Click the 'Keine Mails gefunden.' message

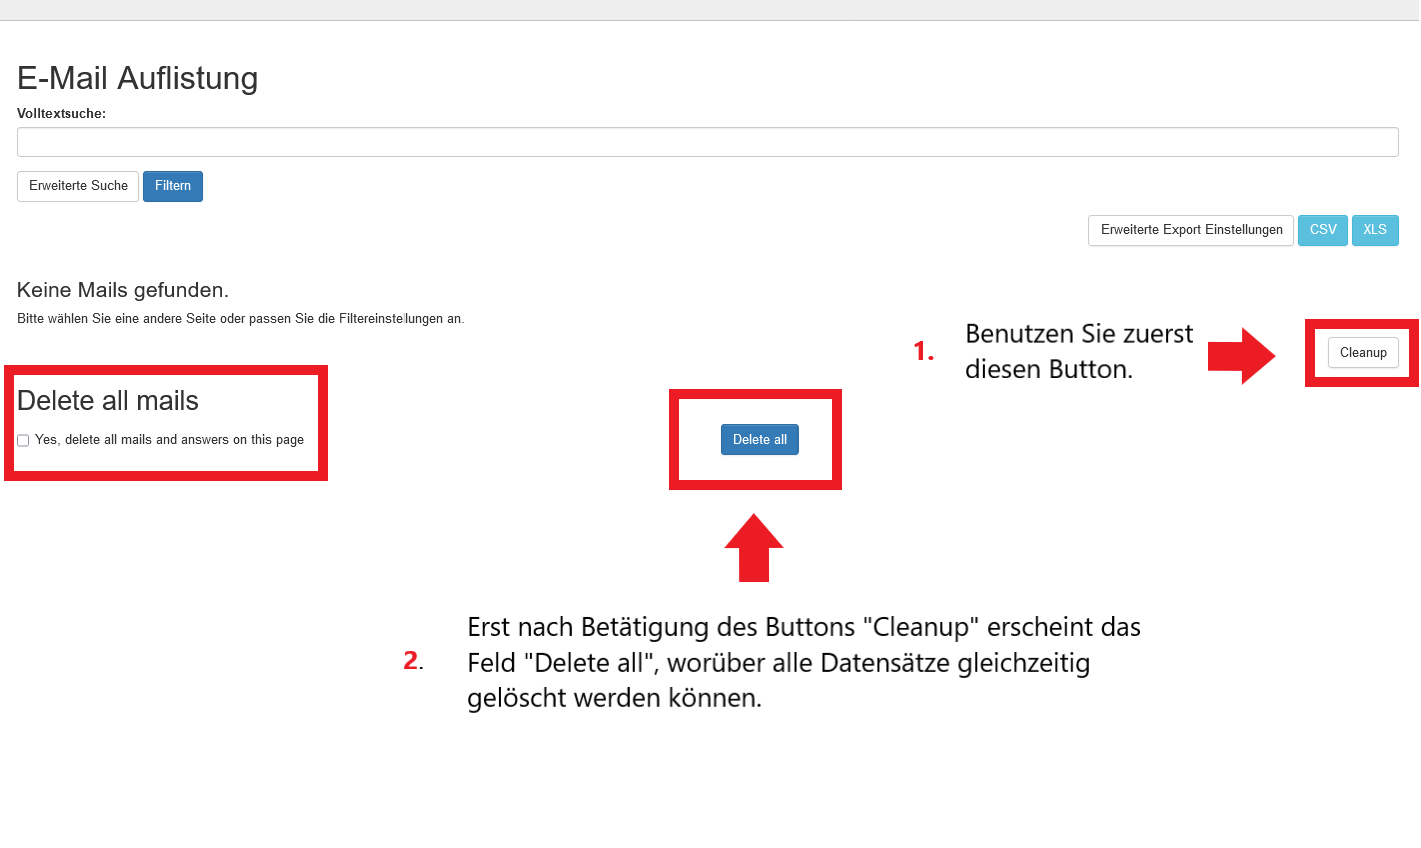pos(123,290)
